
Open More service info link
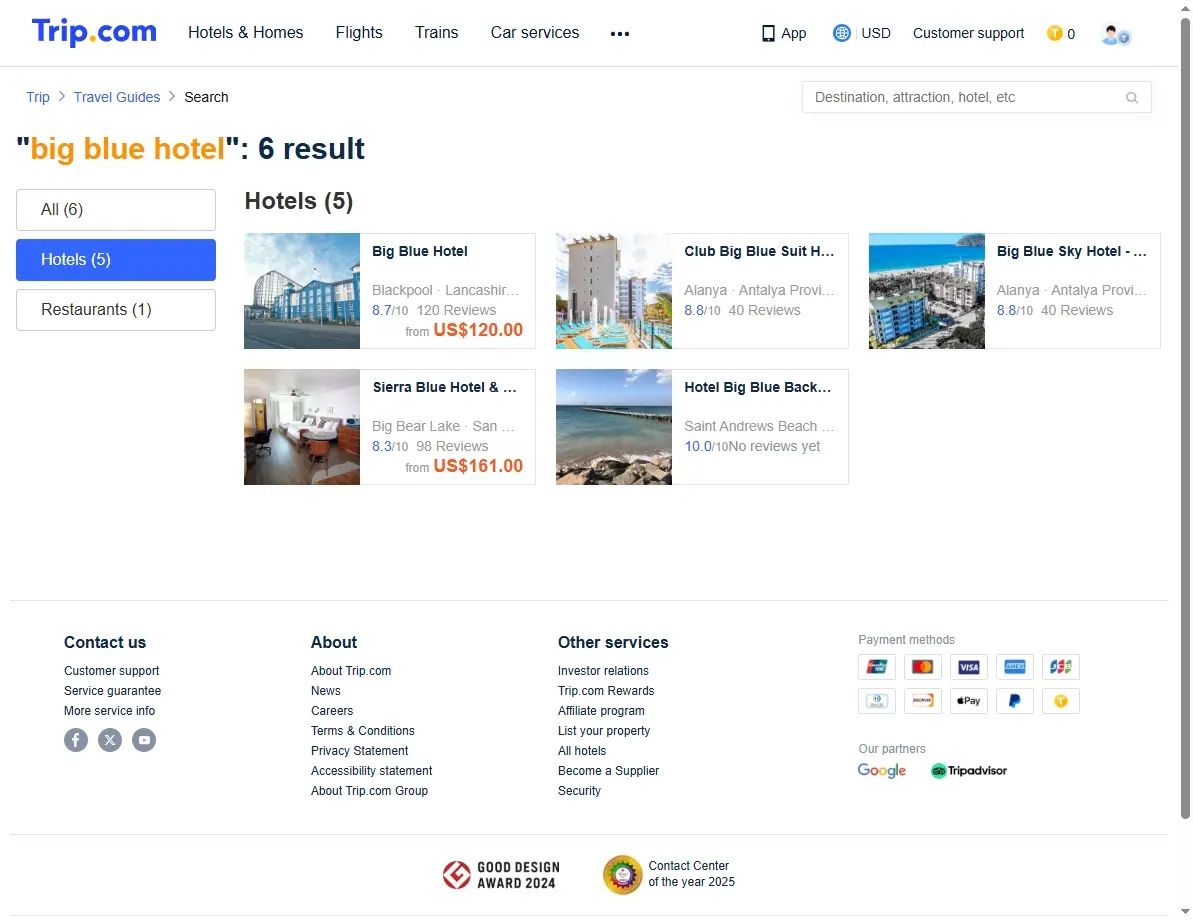(110, 710)
